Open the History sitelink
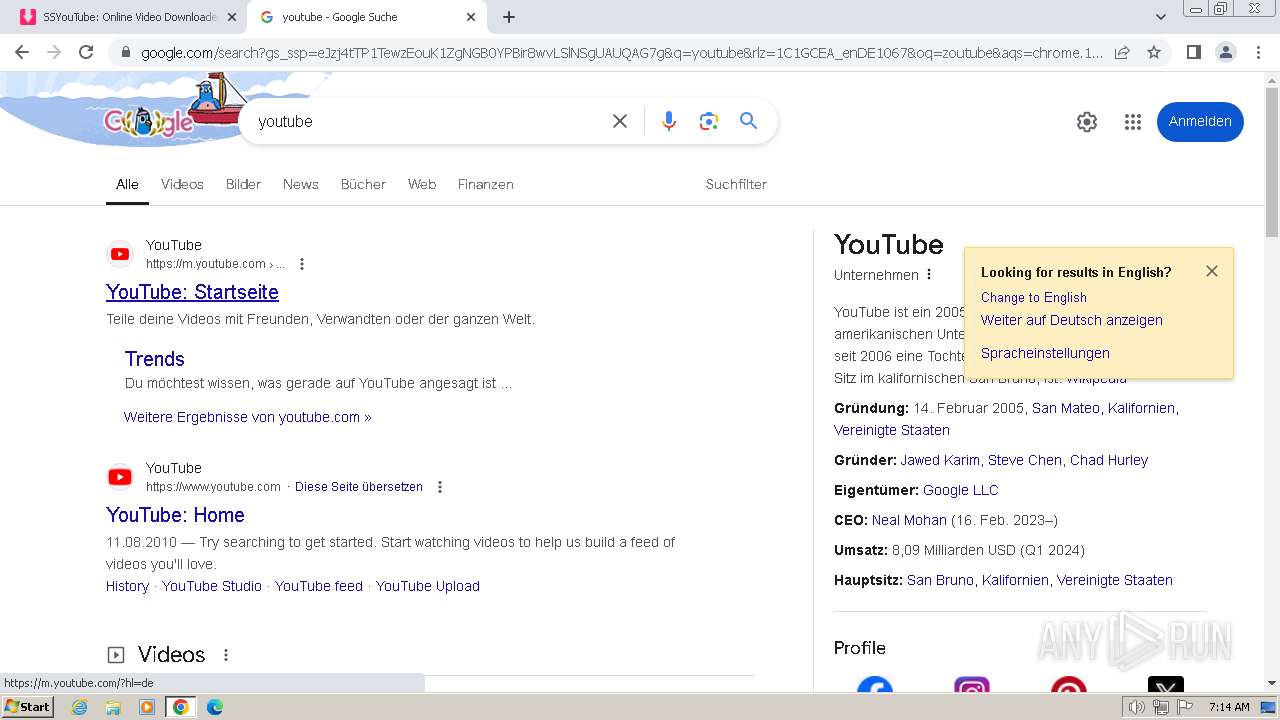 [127, 586]
